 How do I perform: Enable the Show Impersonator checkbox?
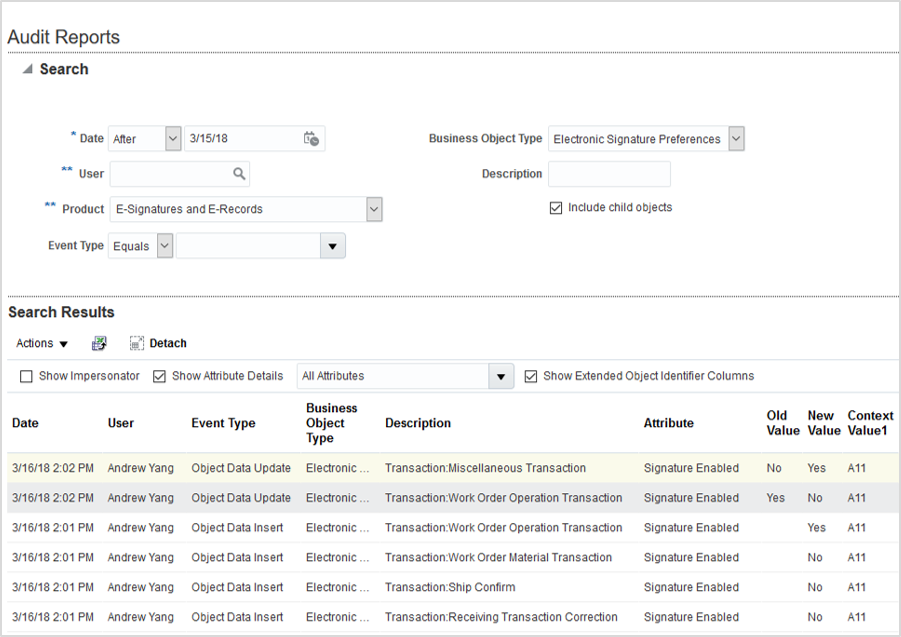pyautogui.click(x=26, y=376)
